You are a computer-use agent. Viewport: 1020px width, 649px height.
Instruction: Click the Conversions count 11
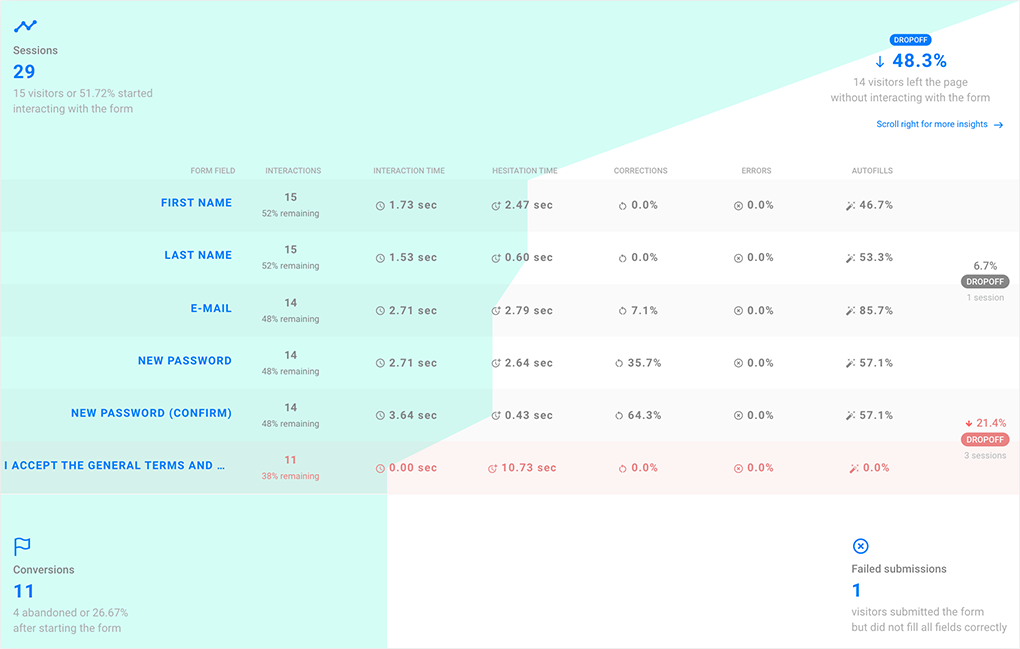tap(23, 591)
